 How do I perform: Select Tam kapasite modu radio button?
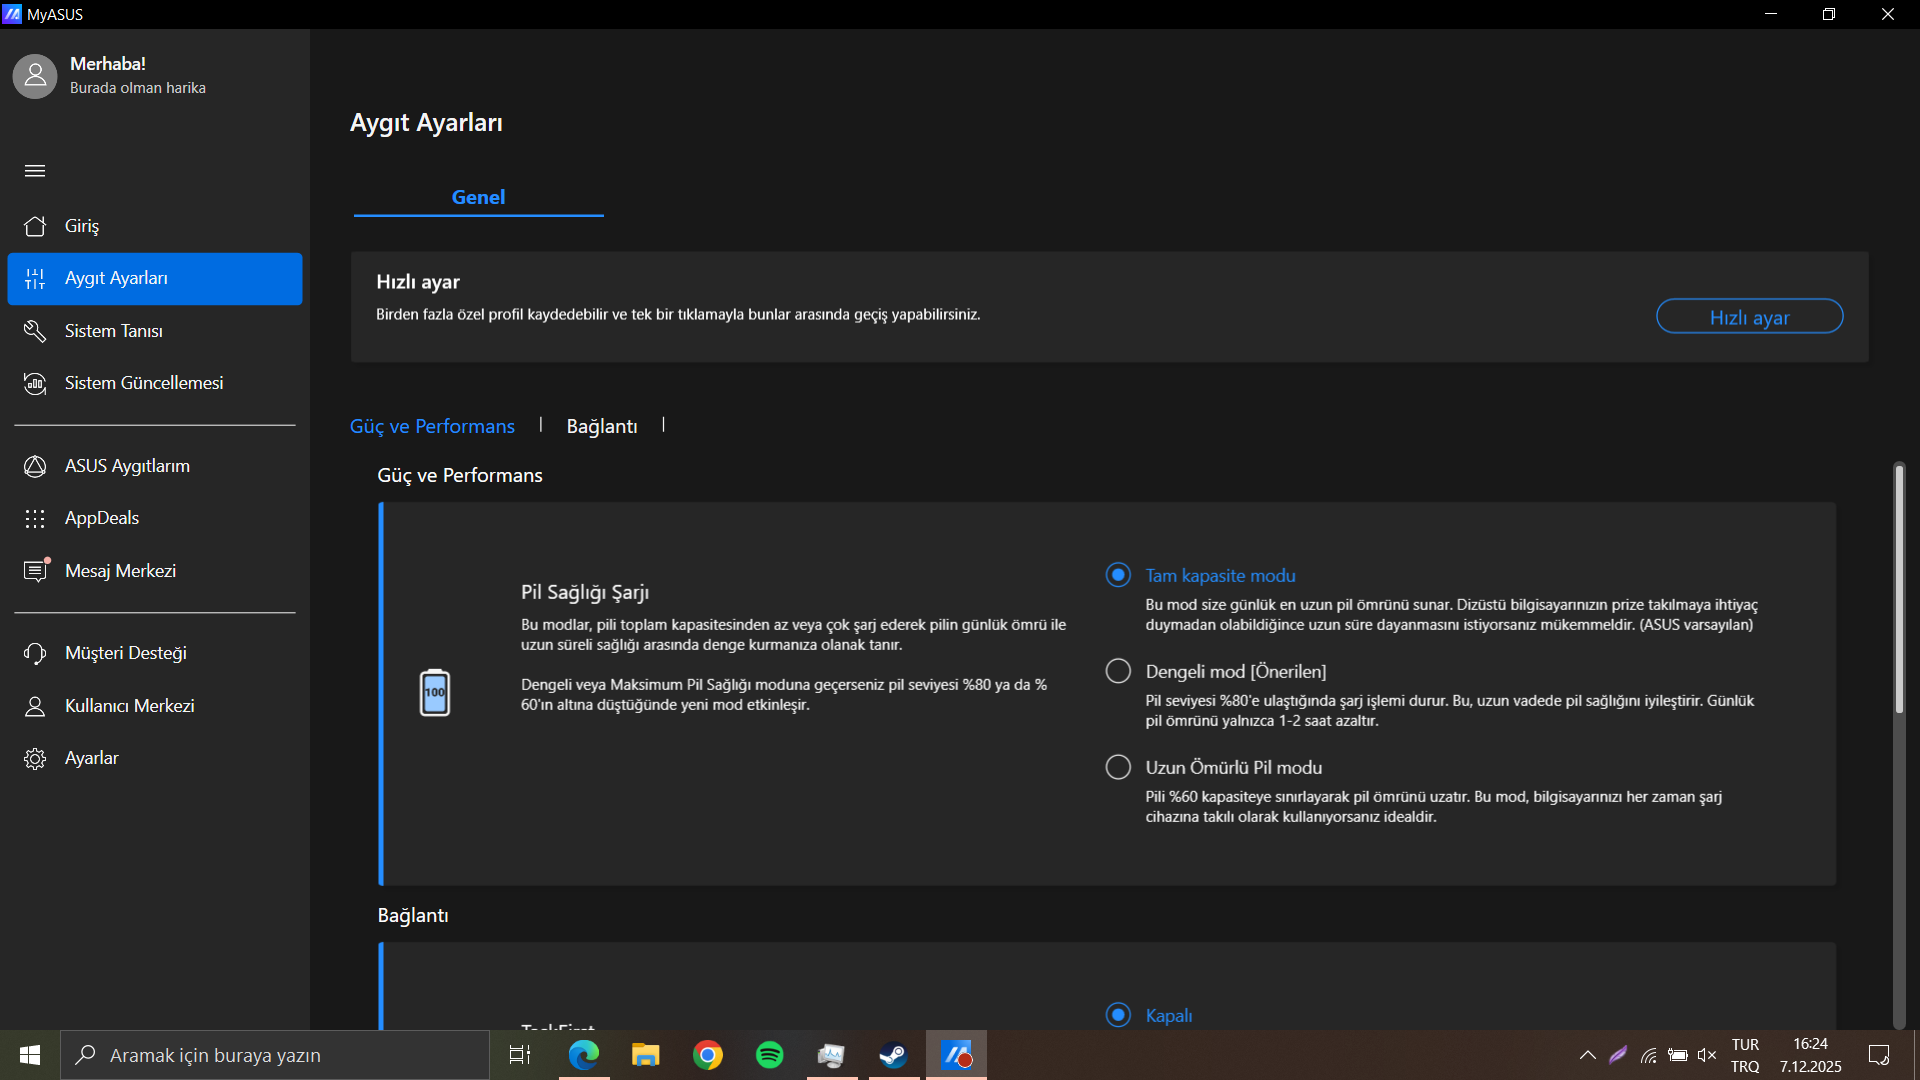click(1118, 575)
